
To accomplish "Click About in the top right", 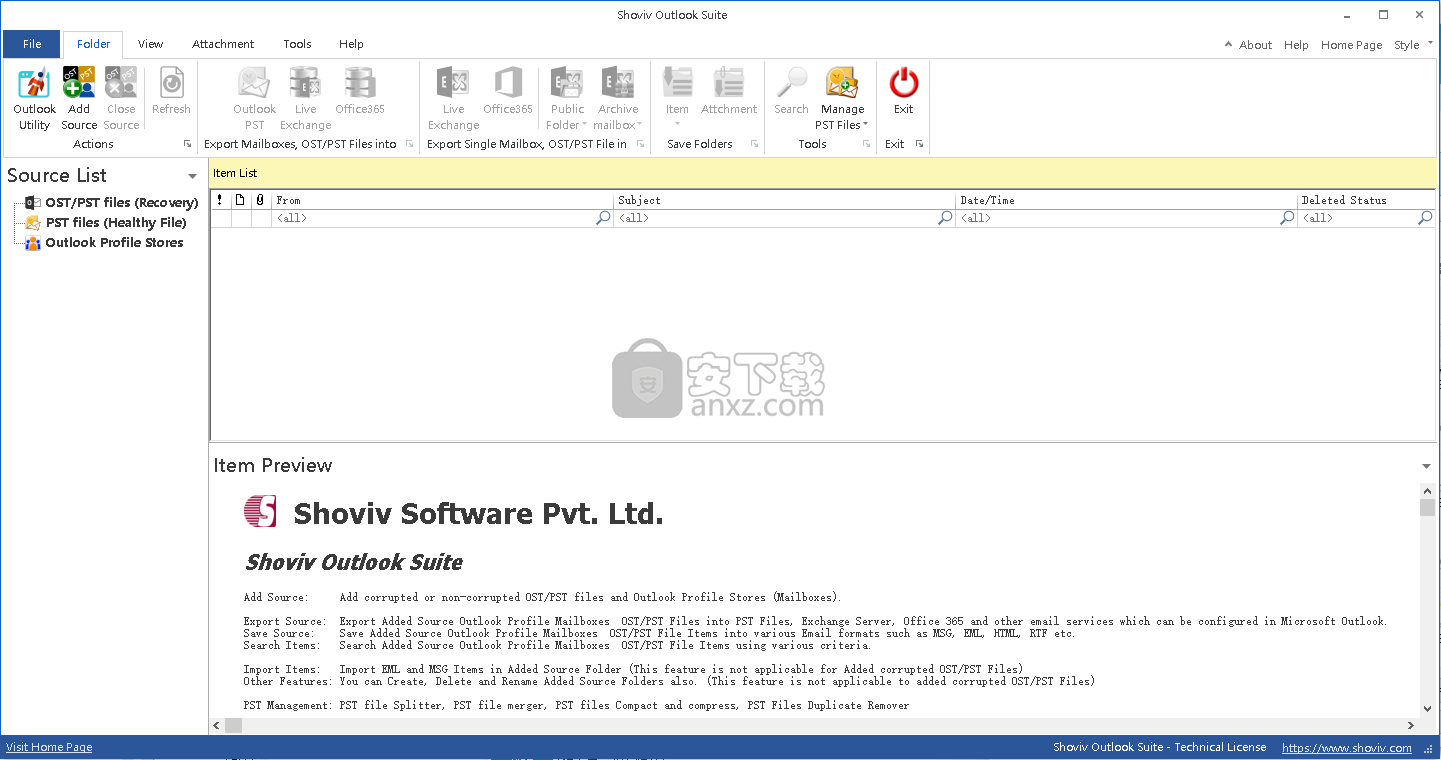I will (1256, 45).
